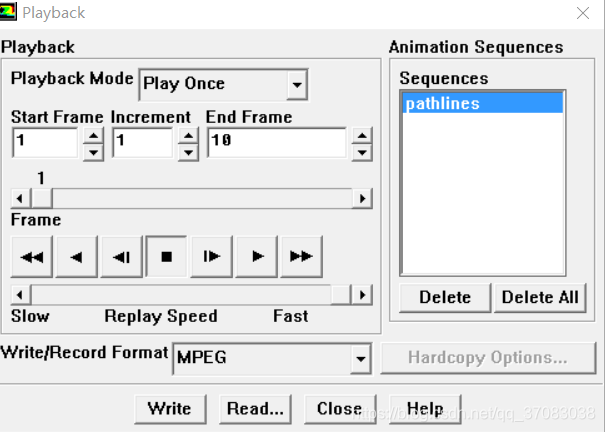Click the Delete All button
Viewport: 605px width, 432px height.
tap(540, 298)
